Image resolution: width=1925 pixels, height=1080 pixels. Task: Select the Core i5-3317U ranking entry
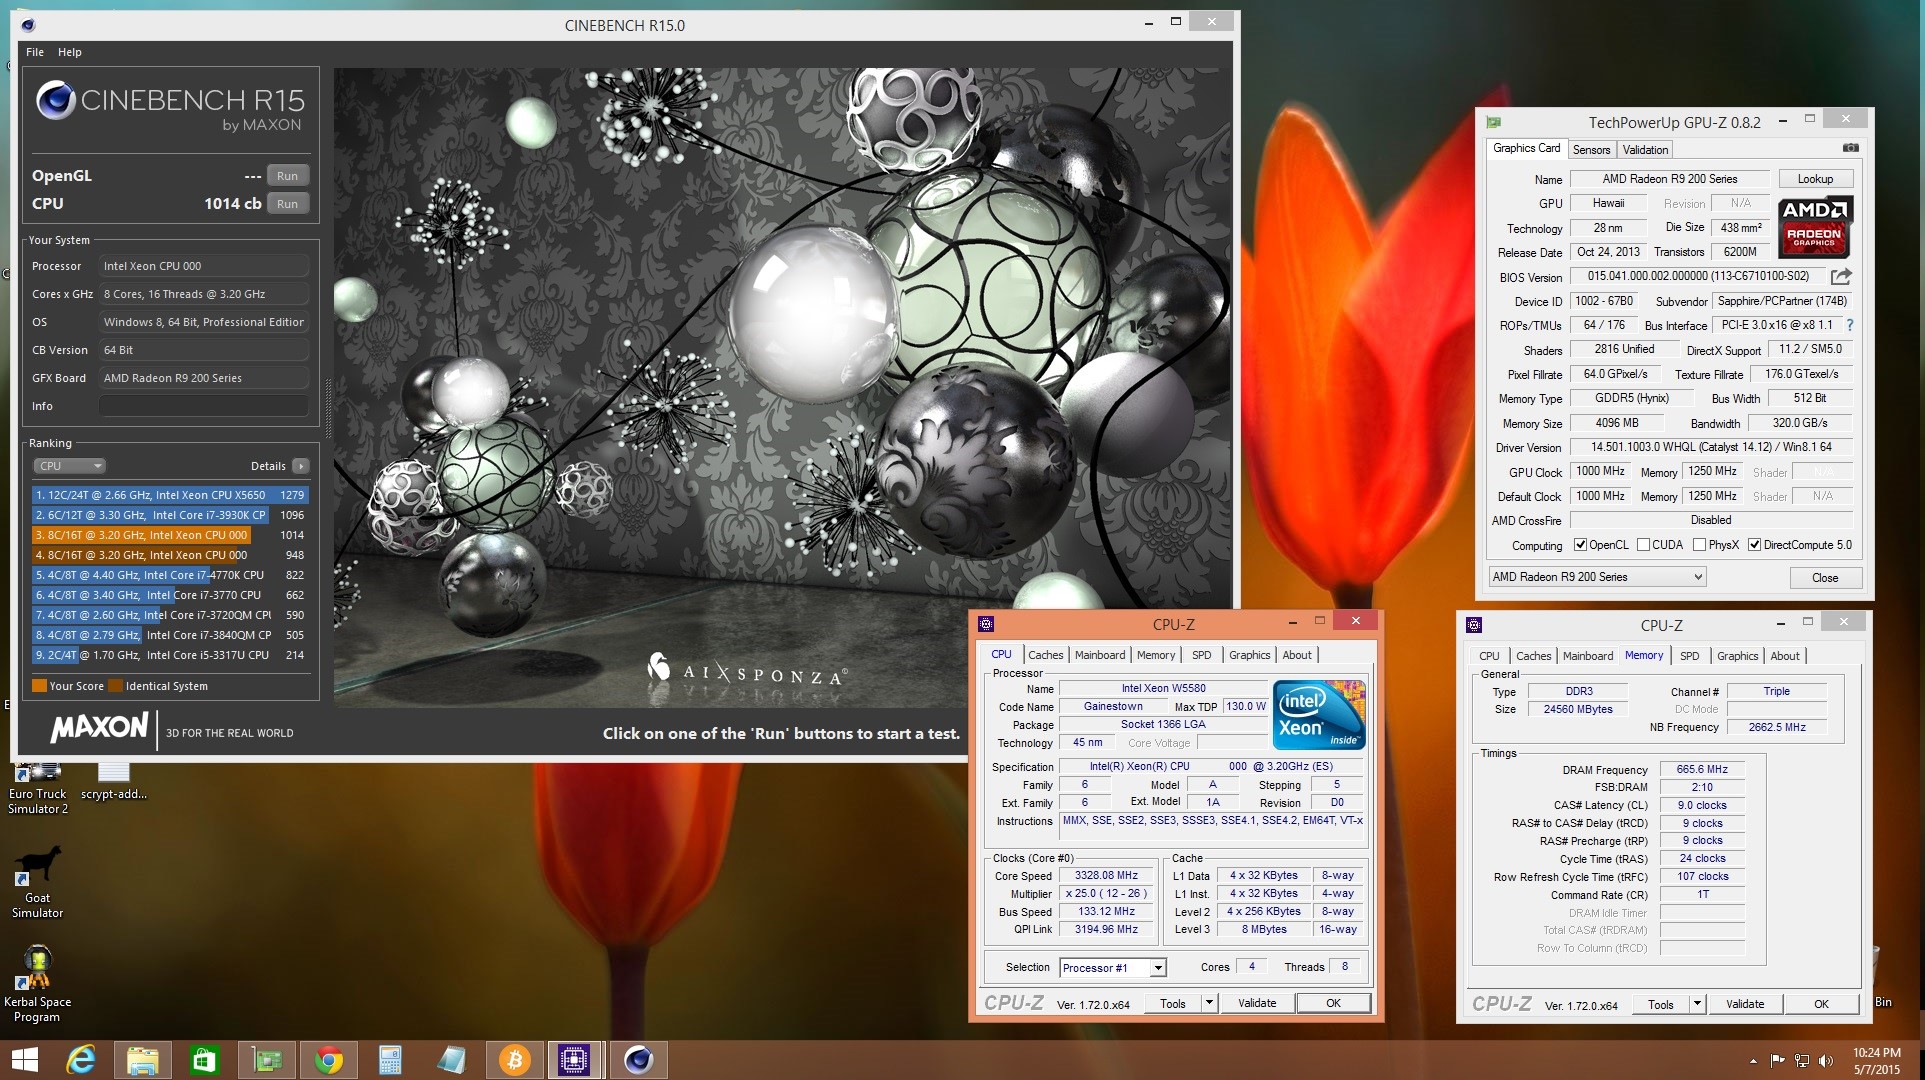pos(169,655)
